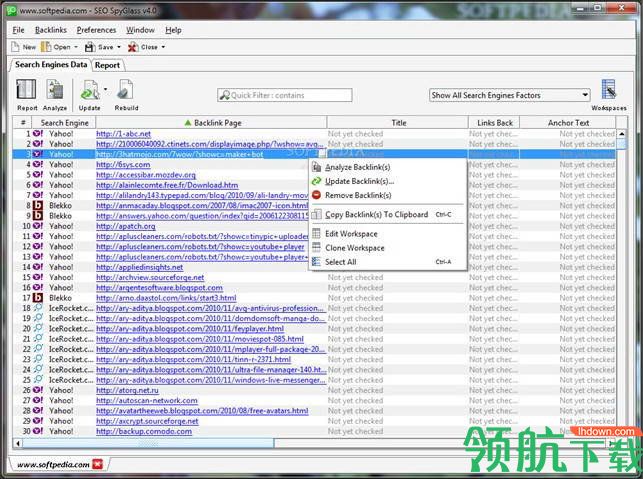Click the Blekko icon in row 8
The width and height of the screenshot is (643, 479).
38,205
